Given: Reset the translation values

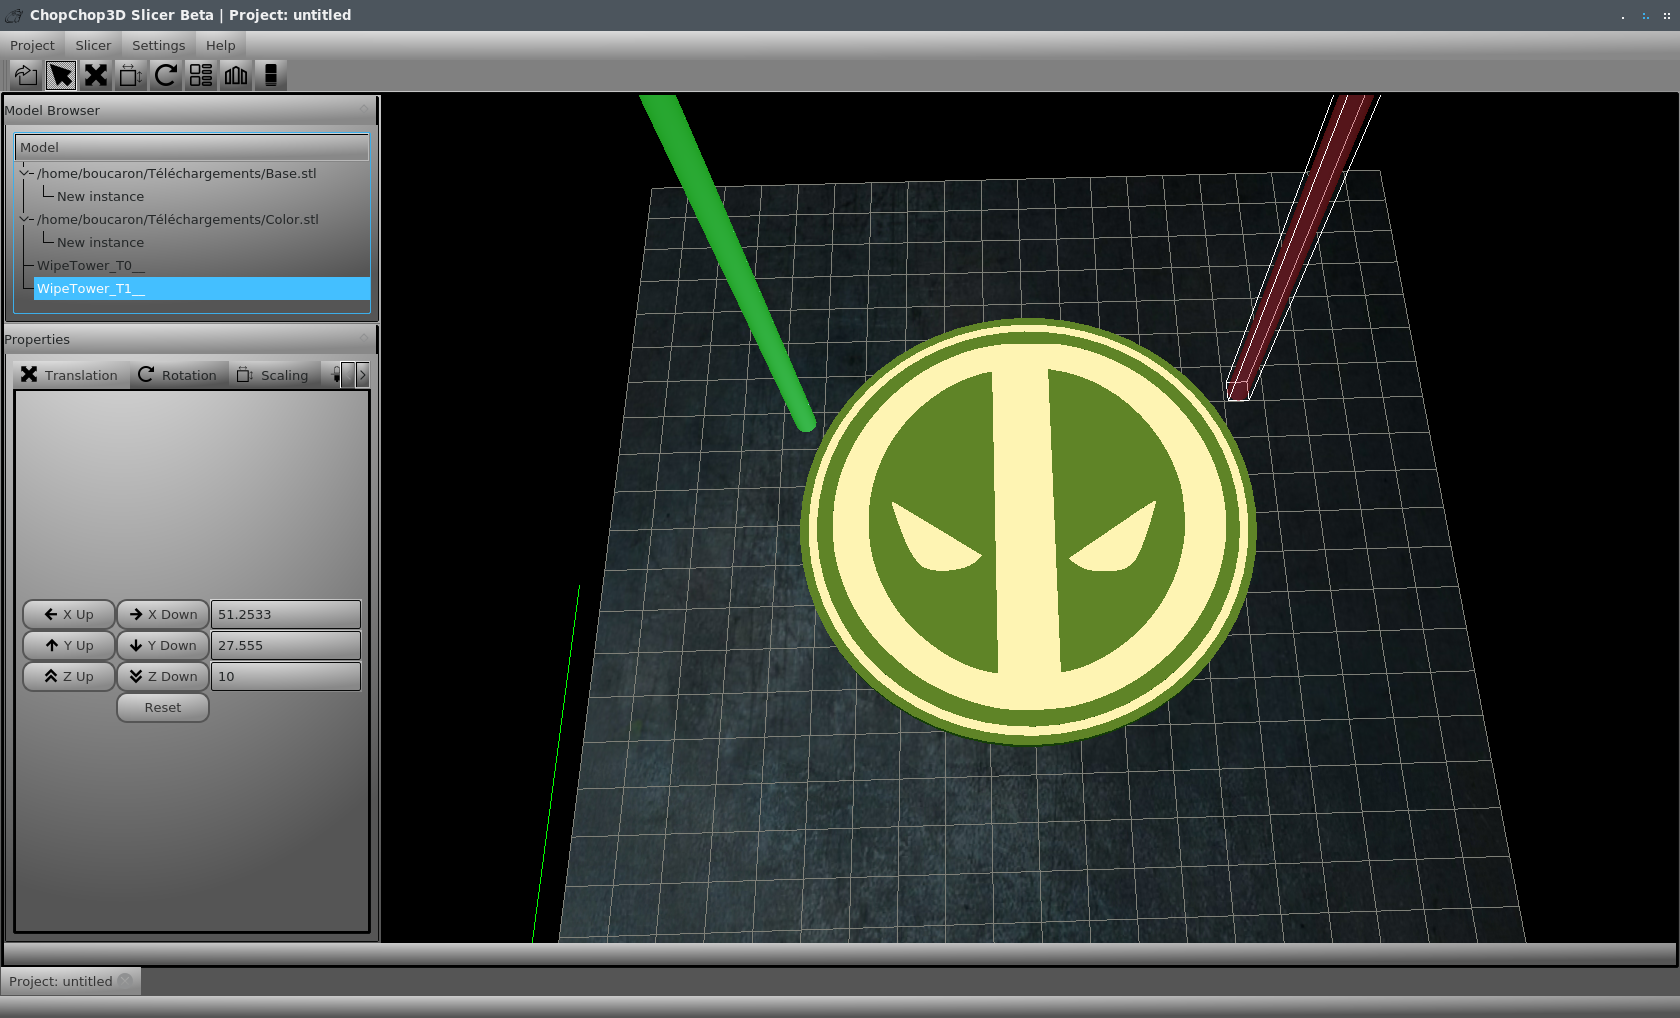Looking at the screenshot, I should click(163, 707).
